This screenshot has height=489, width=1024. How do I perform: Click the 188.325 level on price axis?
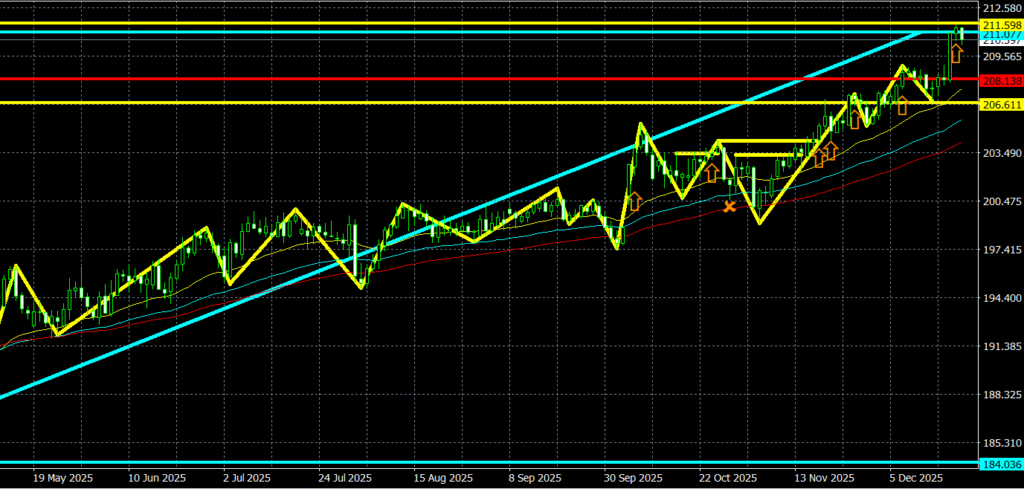pyautogui.click(x=1001, y=395)
